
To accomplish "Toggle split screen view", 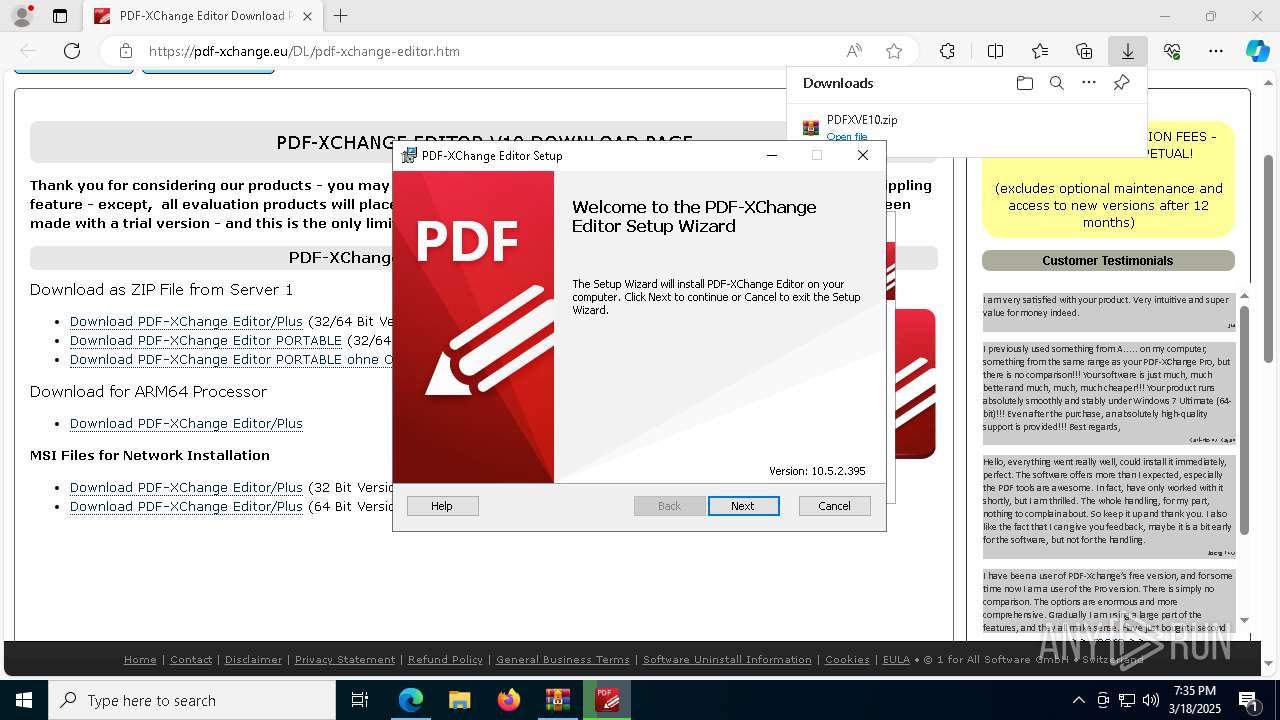I will tap(995, 51).
